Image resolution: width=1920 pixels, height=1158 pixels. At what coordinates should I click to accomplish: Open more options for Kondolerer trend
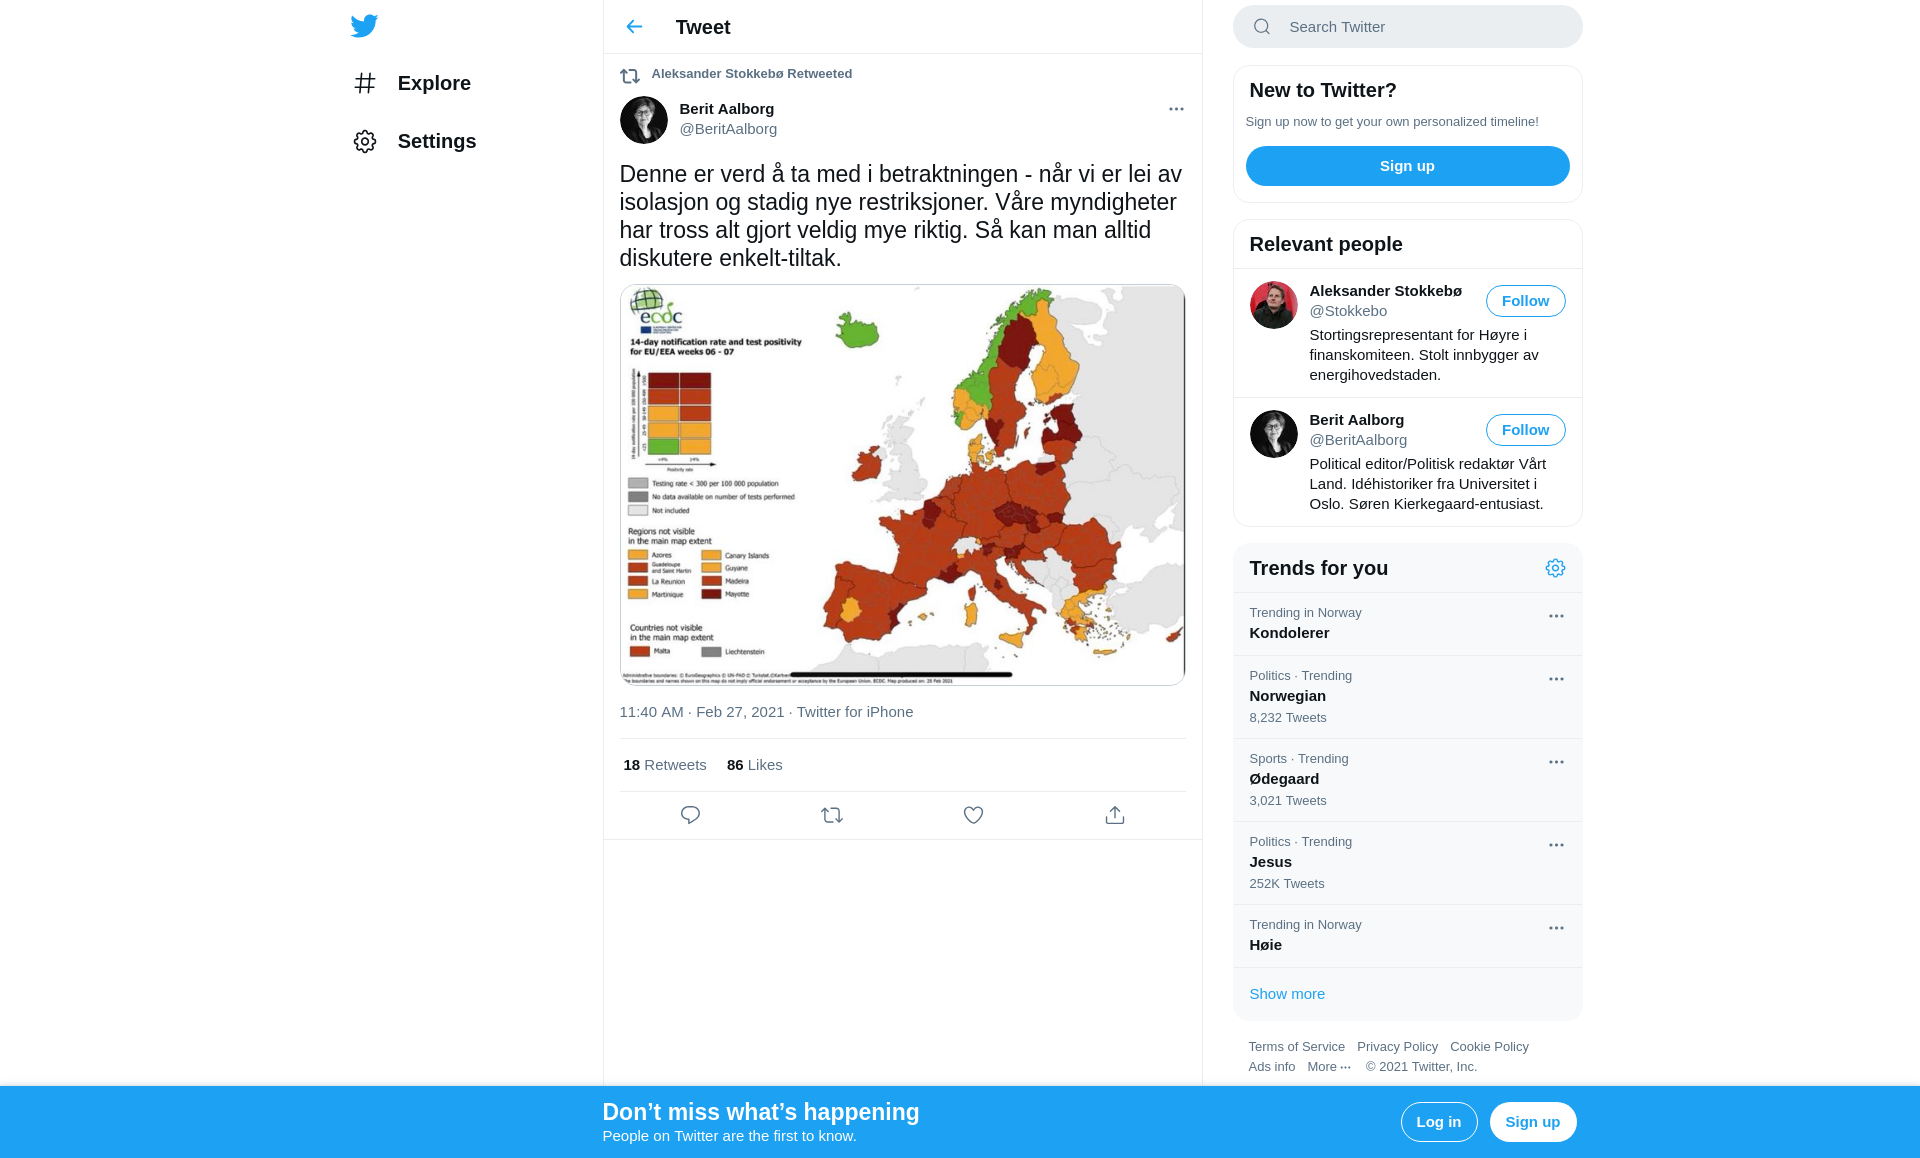[1556, 616]
